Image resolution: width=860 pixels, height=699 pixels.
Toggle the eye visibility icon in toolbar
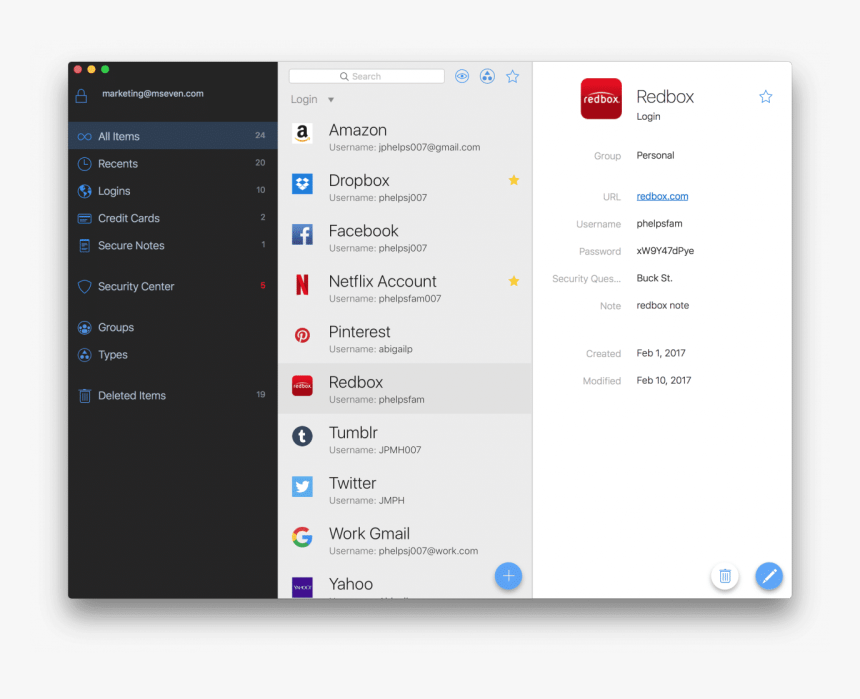462,76
